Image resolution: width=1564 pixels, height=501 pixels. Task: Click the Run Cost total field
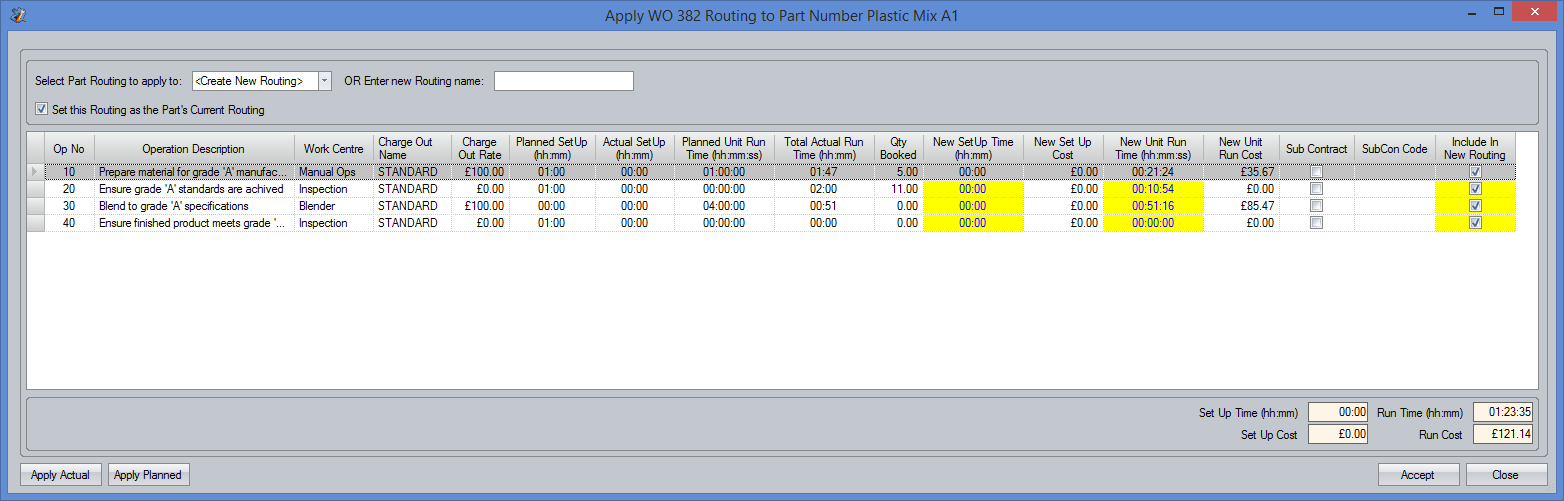(x=1502, y=435)
